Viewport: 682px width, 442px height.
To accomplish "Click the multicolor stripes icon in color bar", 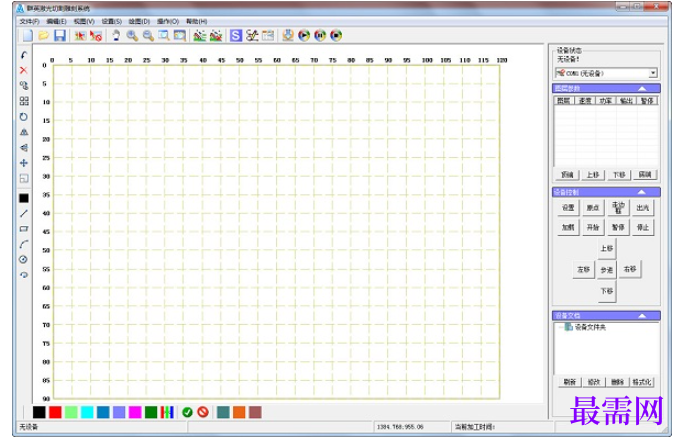I will pos(167,412).
